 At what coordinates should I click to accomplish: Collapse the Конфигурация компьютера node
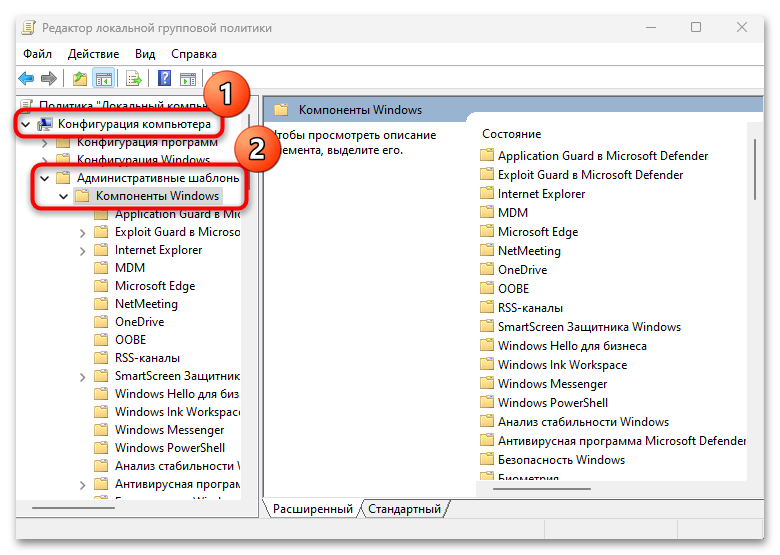click(x=26, y=124)
